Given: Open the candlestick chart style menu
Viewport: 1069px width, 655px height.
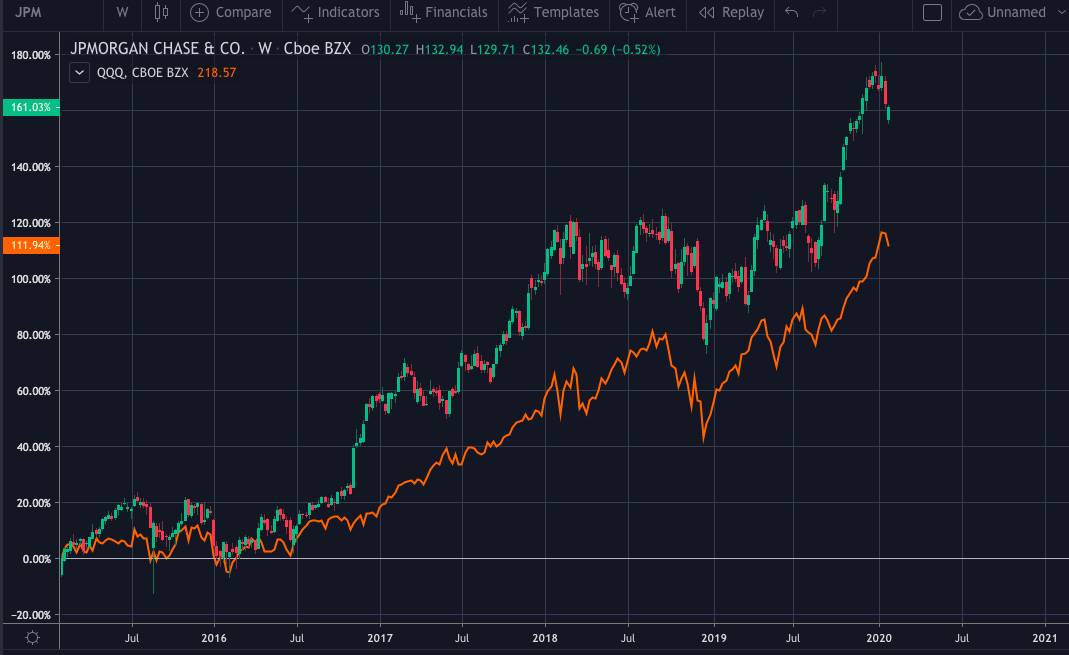Looking at the screenshot, I should click(x=161, y=12).
